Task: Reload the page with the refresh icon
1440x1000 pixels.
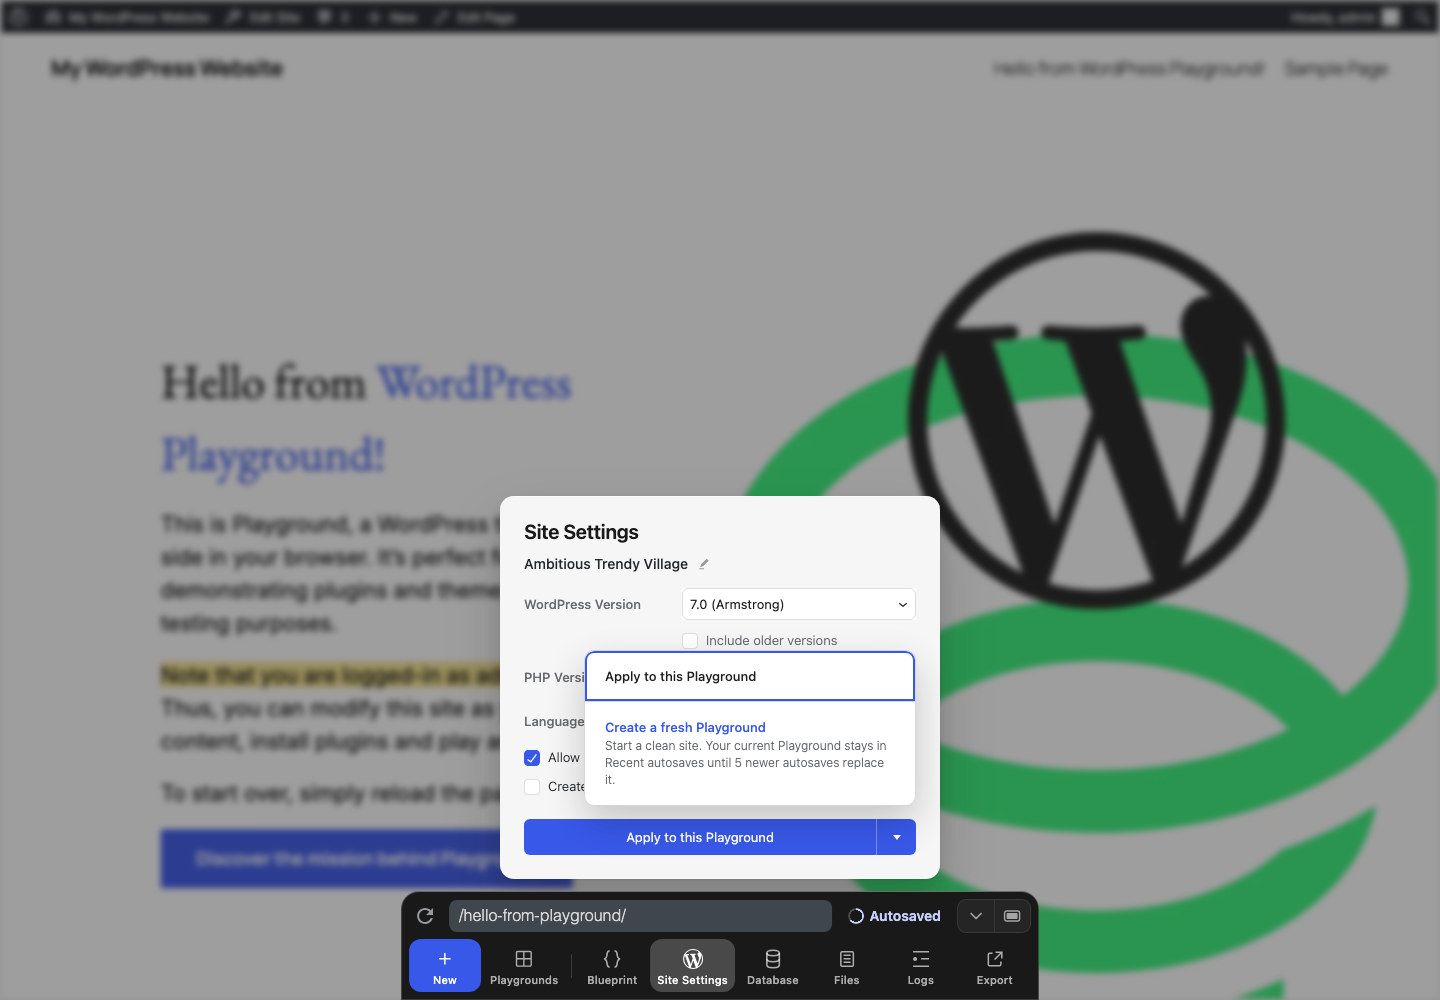Action: (425, 916)
